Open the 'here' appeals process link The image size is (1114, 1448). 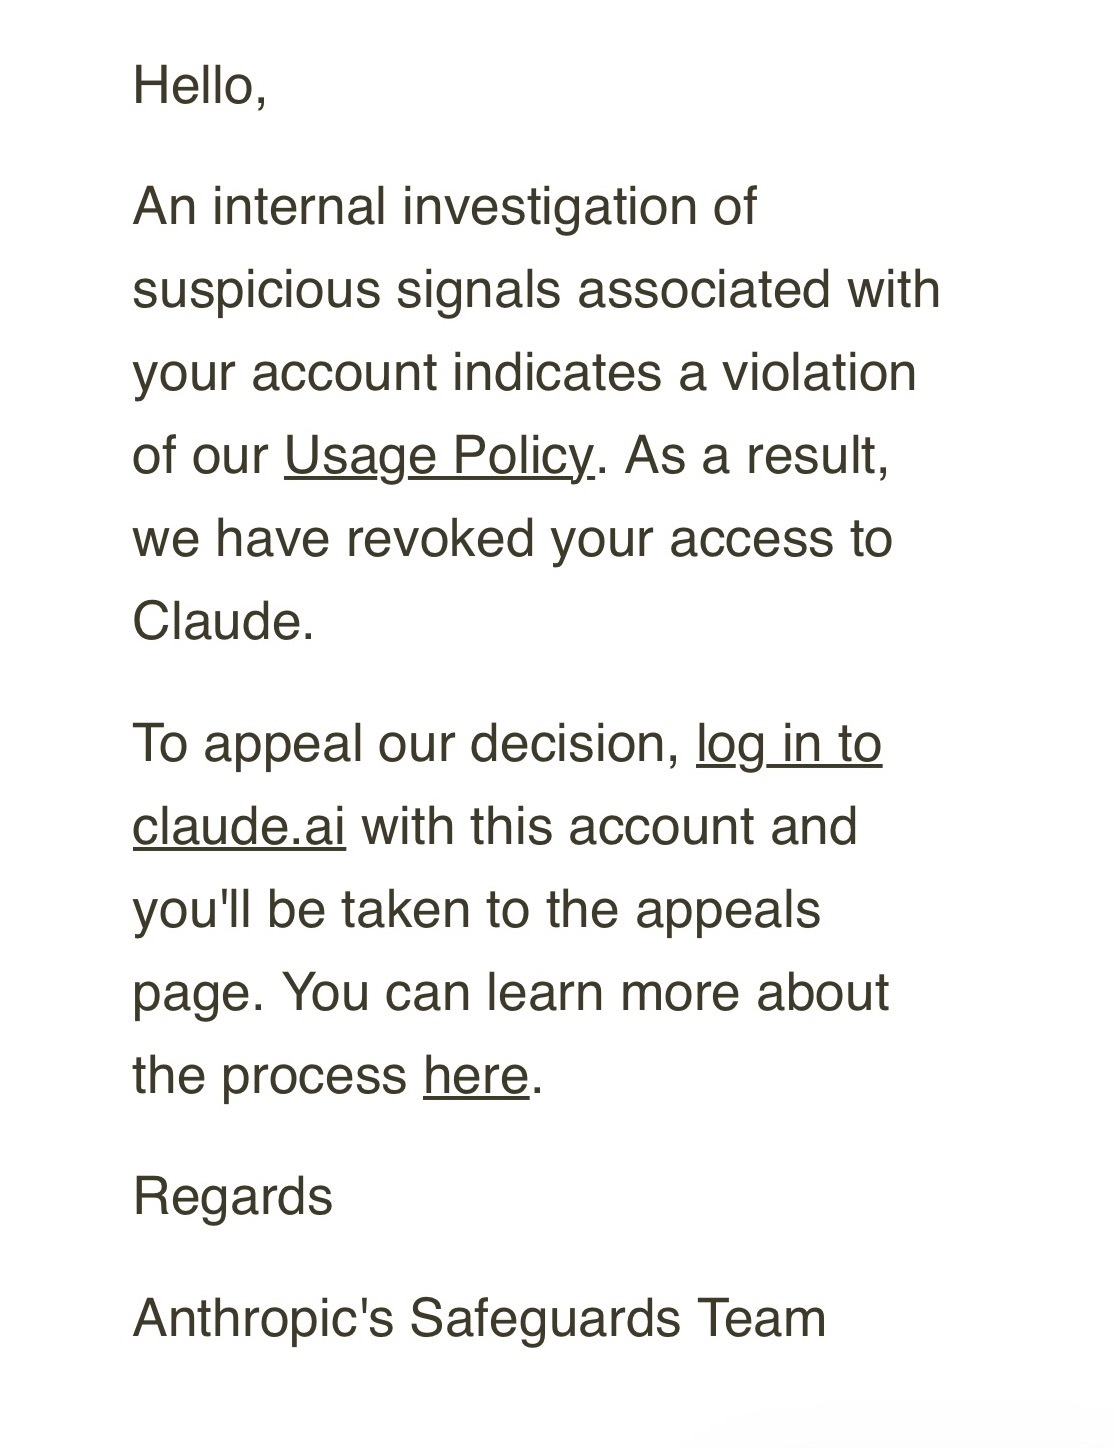tap(476, 1075)
